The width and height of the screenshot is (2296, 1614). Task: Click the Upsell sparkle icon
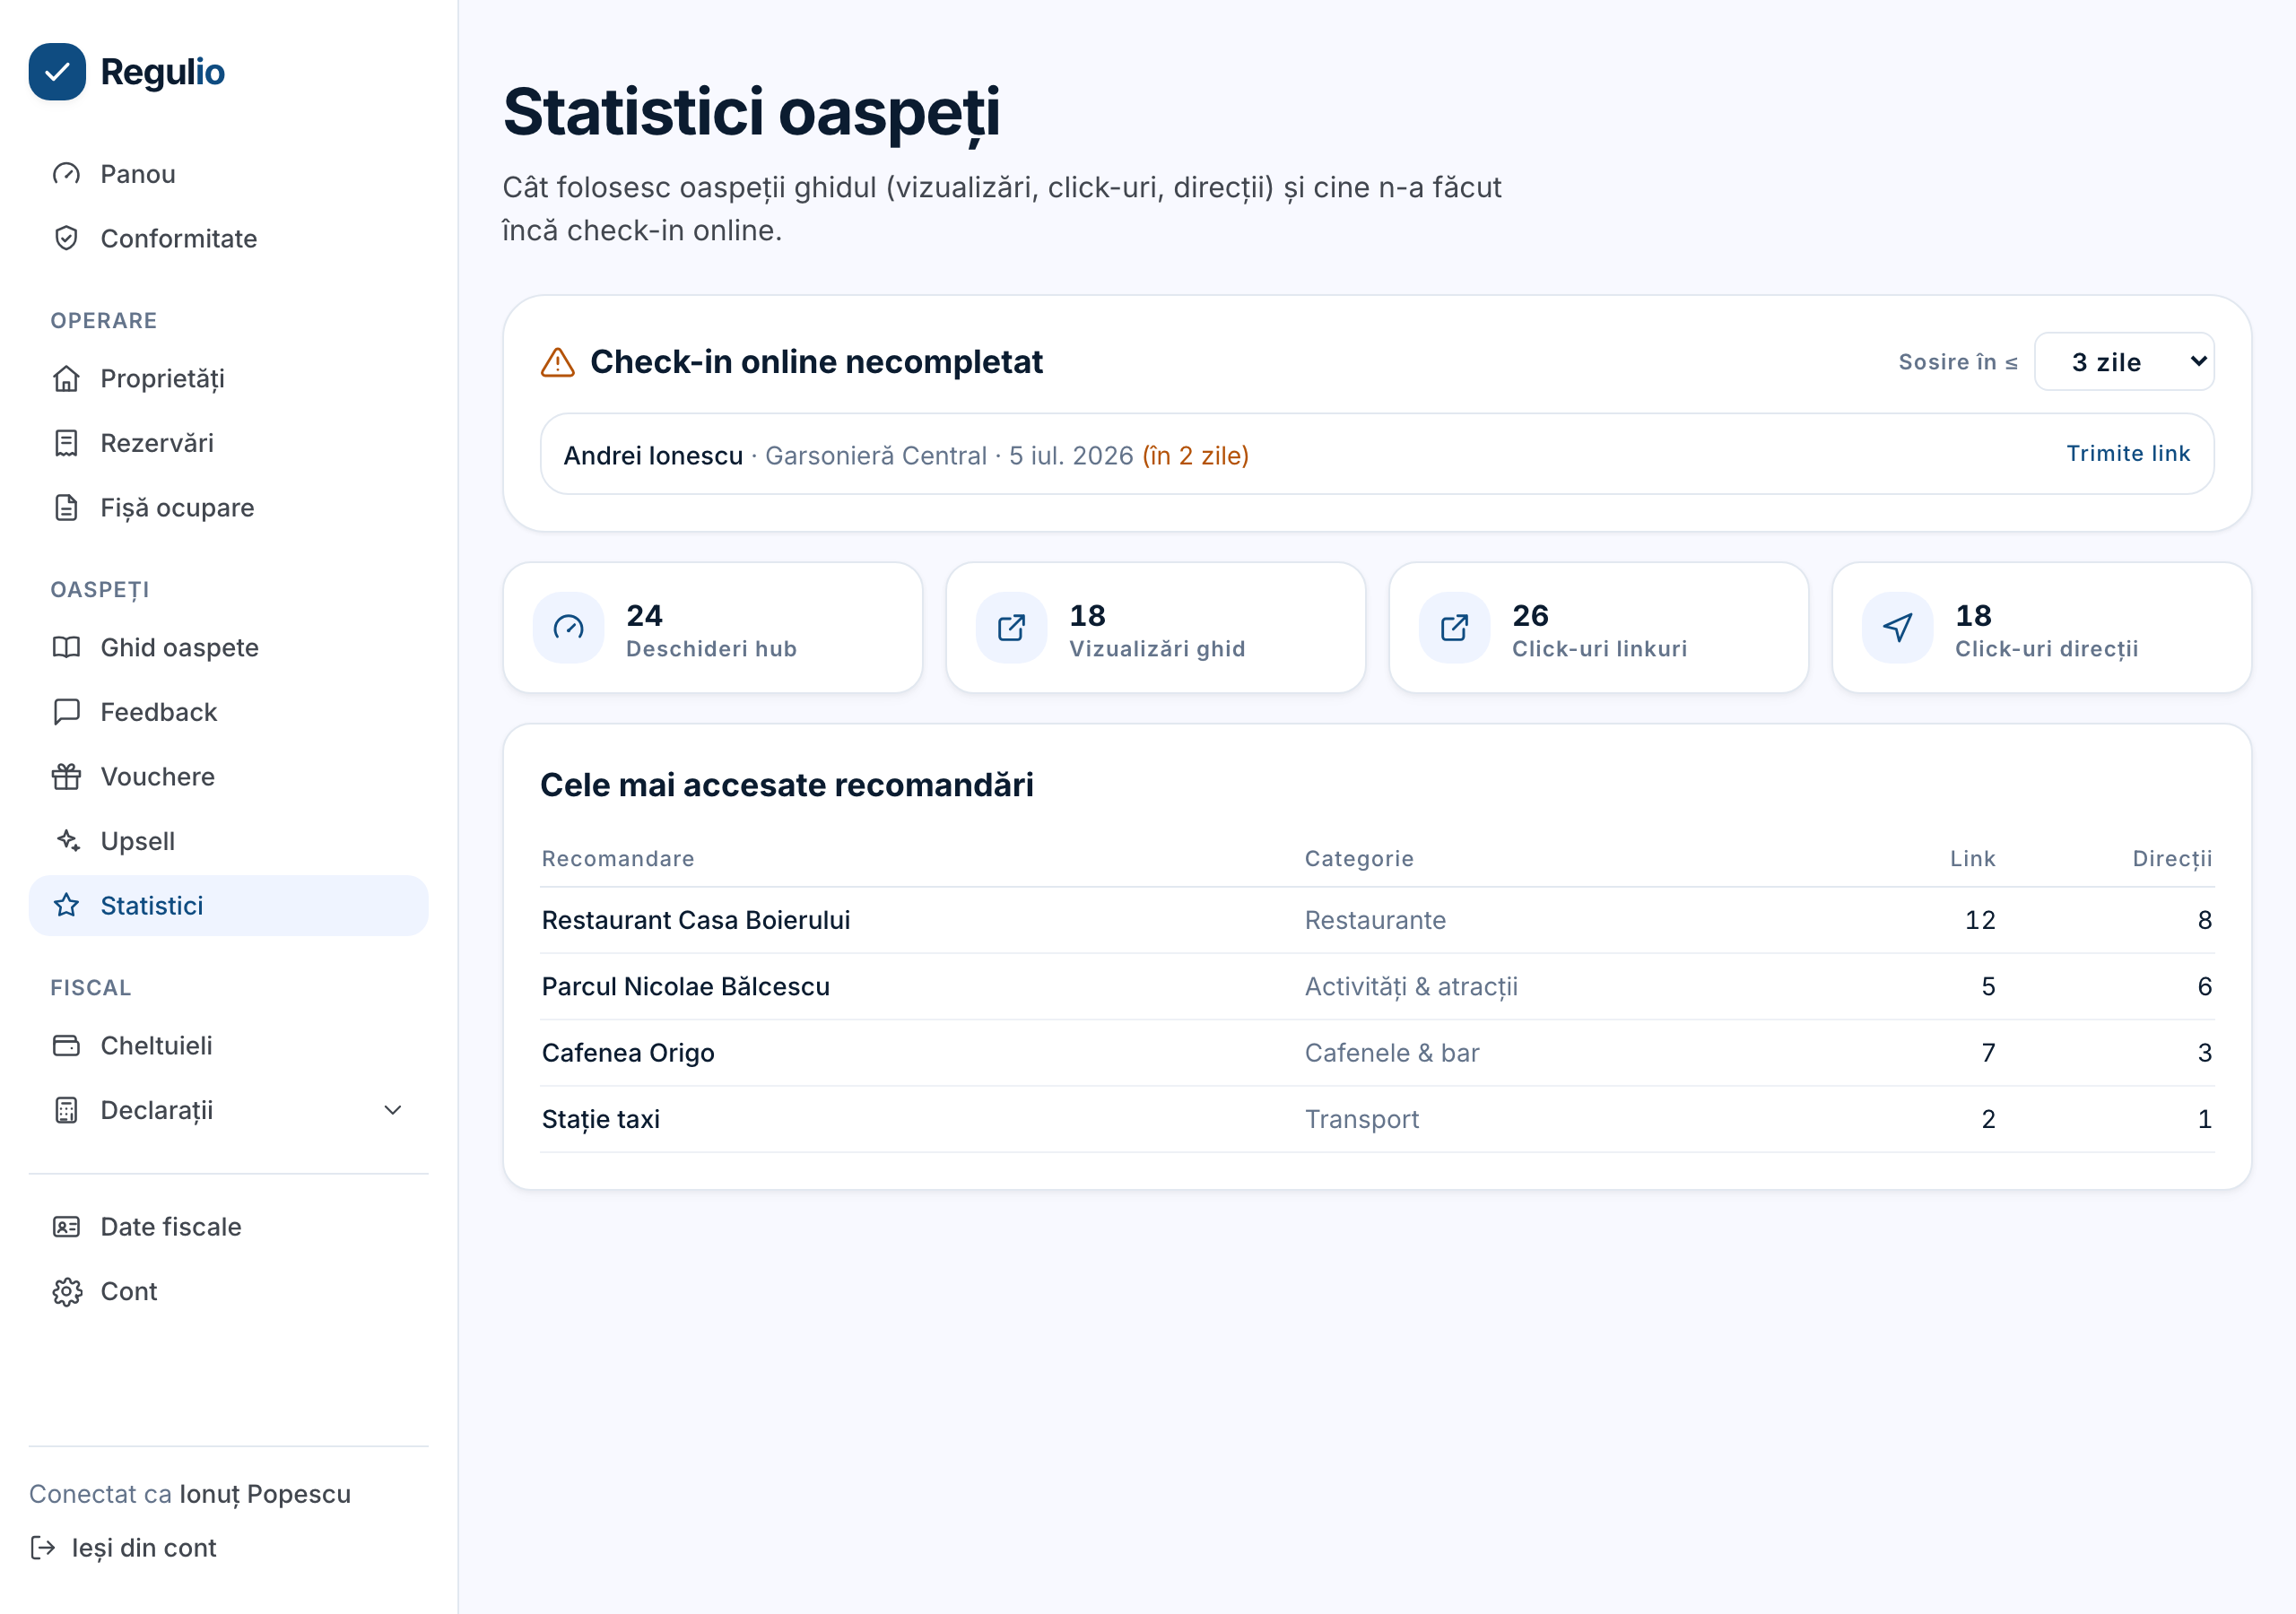point(66,841)
